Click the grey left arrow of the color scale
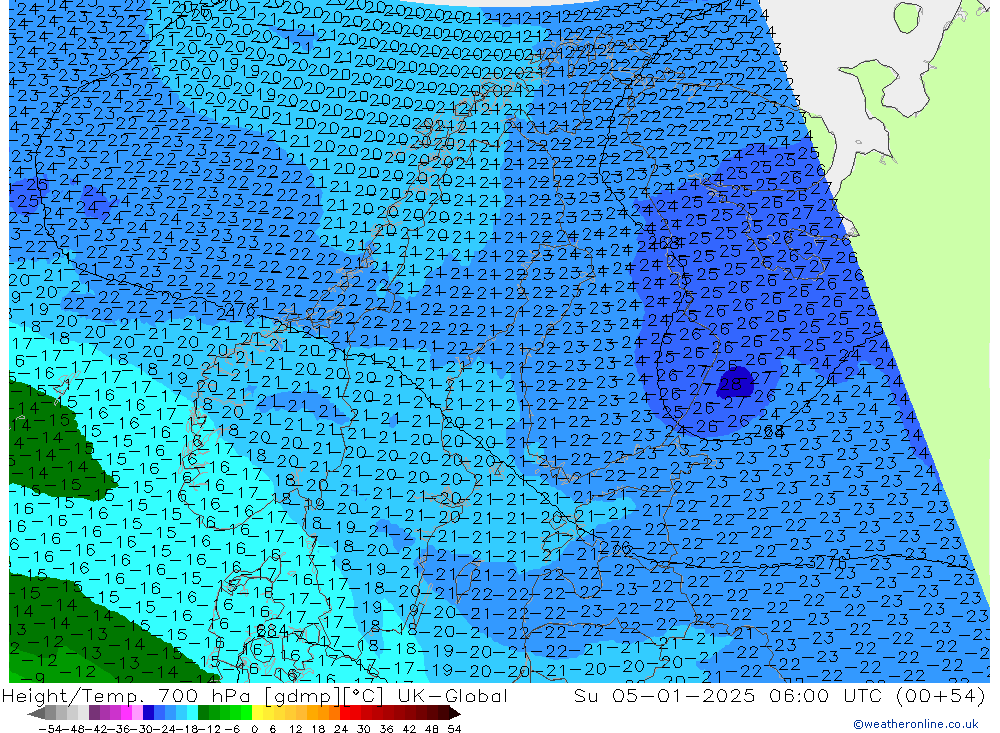Image resolution: width=1000 pixels, height=733 pixels. [x=36, y=713]
